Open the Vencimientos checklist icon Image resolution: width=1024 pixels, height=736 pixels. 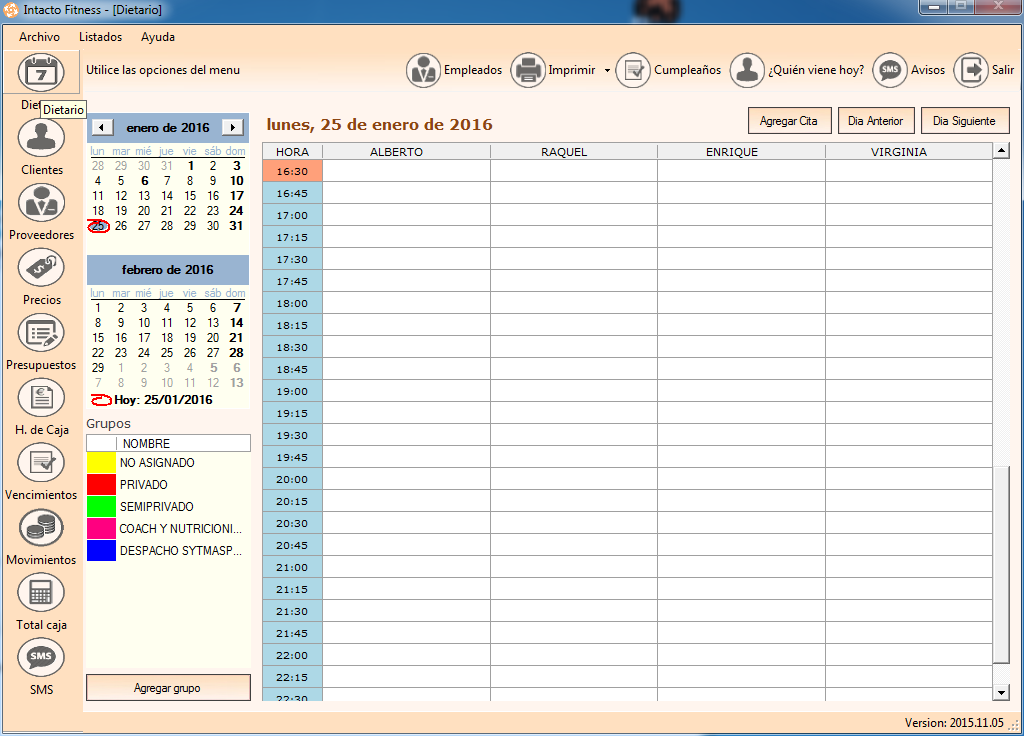[41, 463]
